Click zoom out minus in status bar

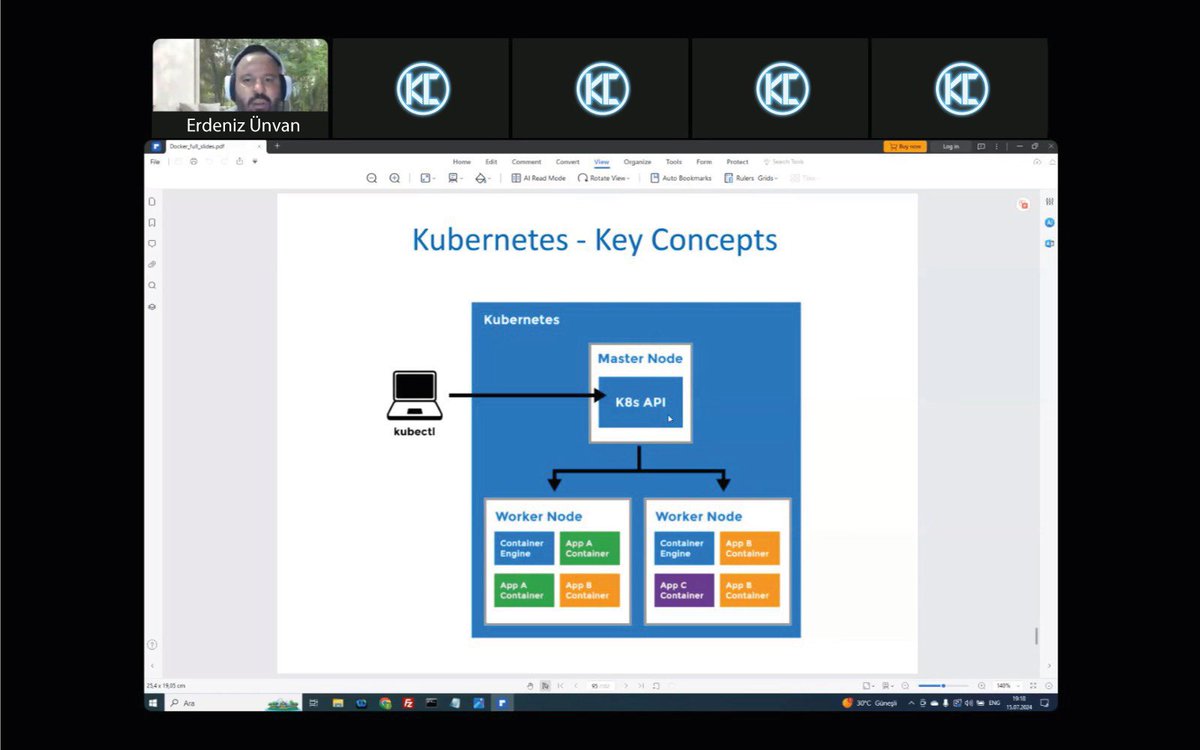coord(905,685)
